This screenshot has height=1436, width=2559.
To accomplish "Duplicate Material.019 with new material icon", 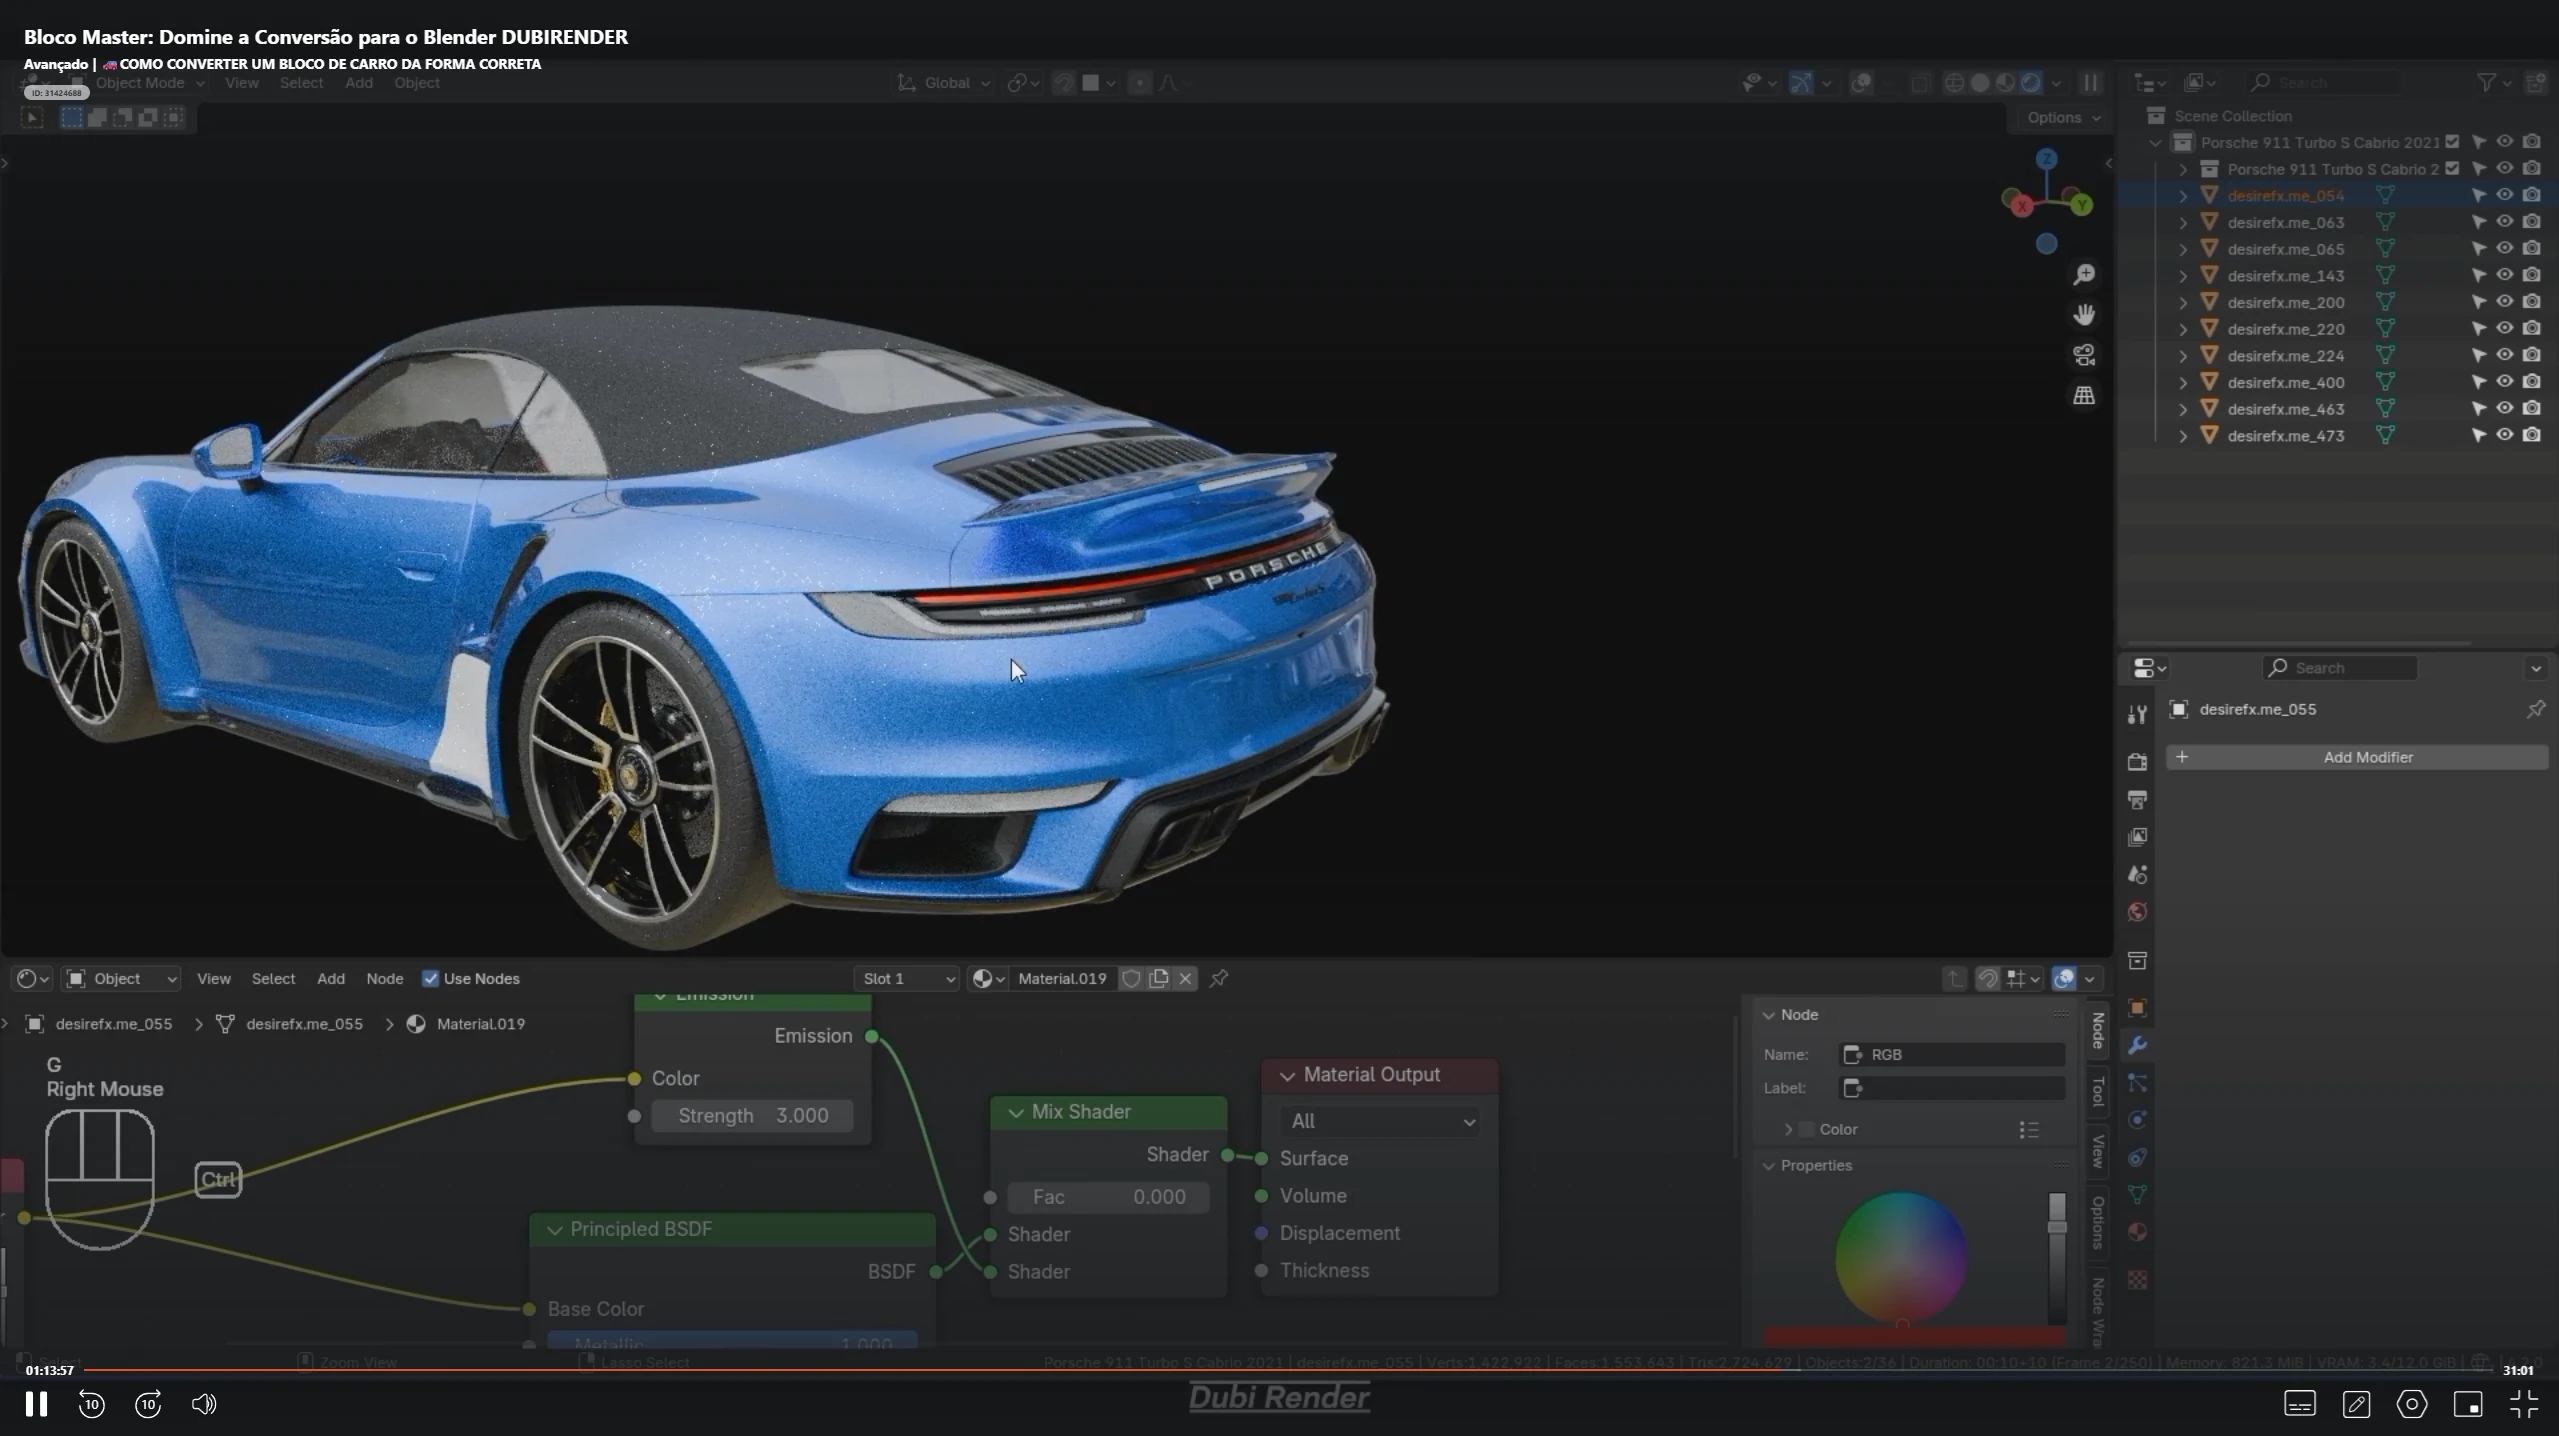I will [1158, 979].
